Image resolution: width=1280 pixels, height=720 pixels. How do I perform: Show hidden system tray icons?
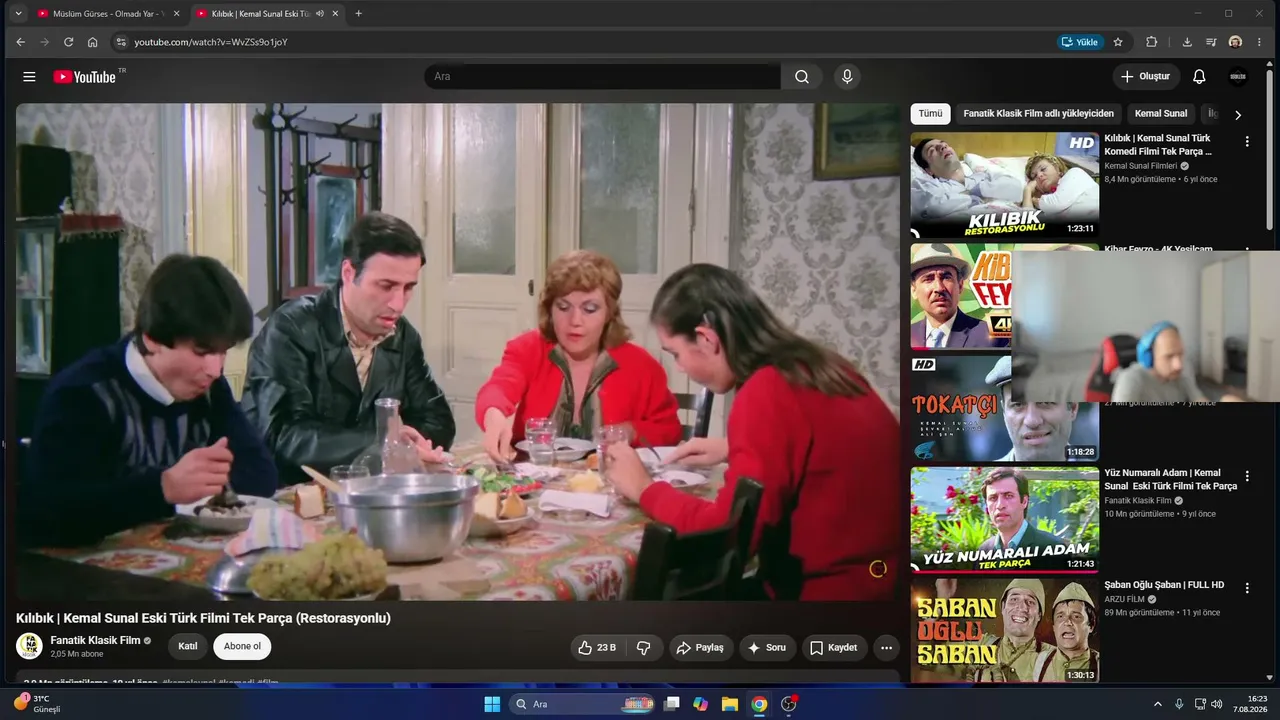tap(1158, 704)
